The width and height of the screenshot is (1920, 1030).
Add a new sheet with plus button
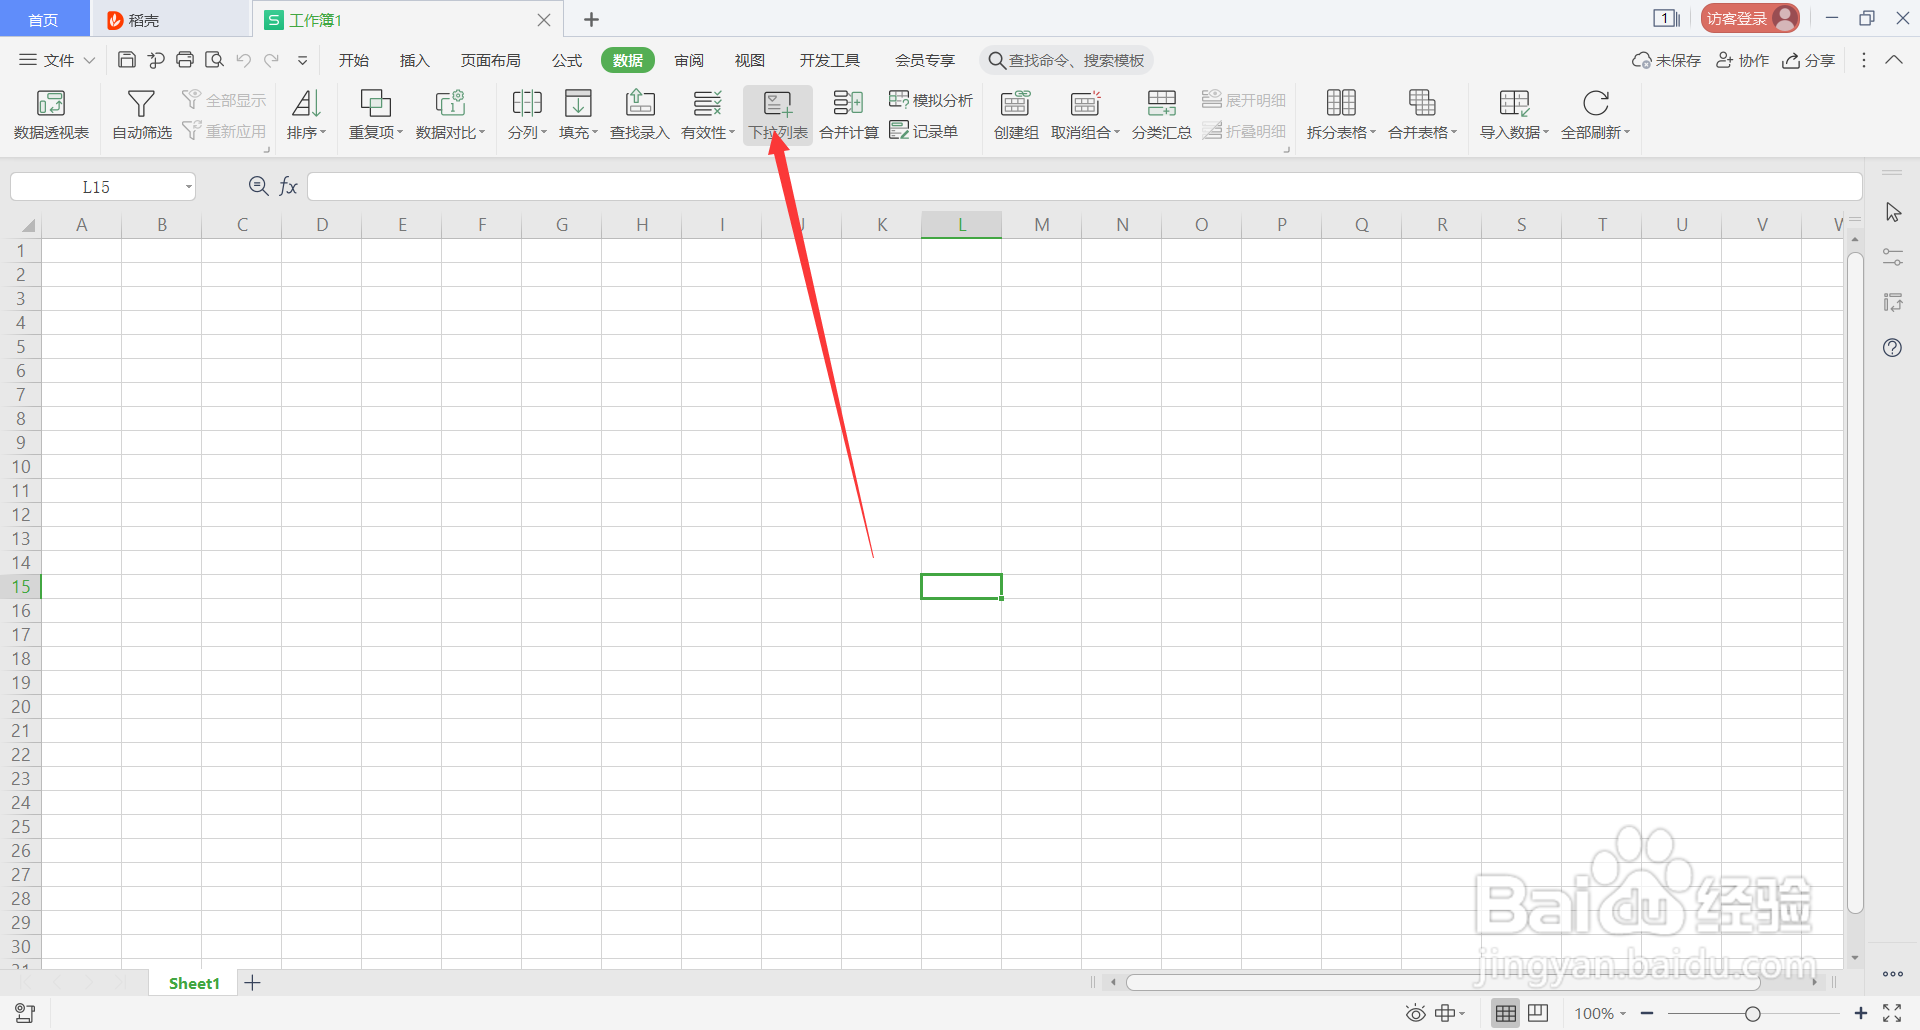pos(253,983)
